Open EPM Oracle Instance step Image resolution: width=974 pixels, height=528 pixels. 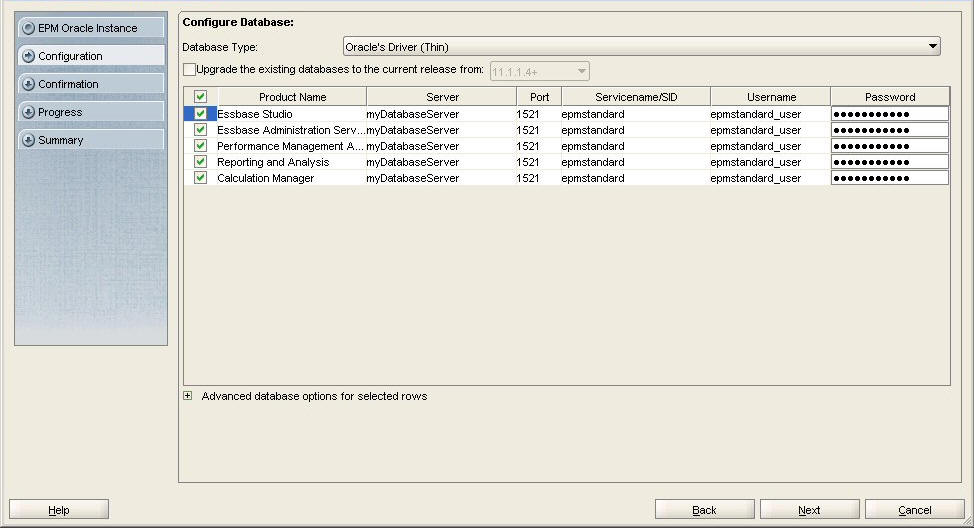[x=91, y=28]
